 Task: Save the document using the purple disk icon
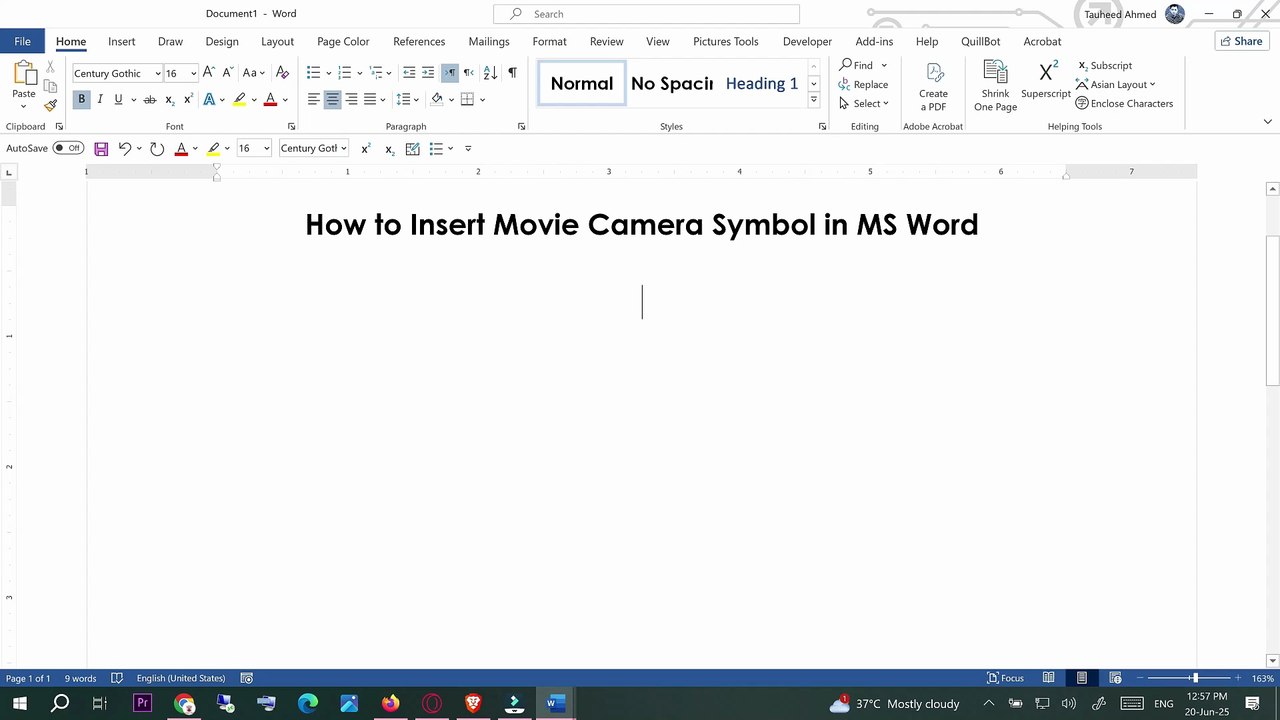pos(101,149)
